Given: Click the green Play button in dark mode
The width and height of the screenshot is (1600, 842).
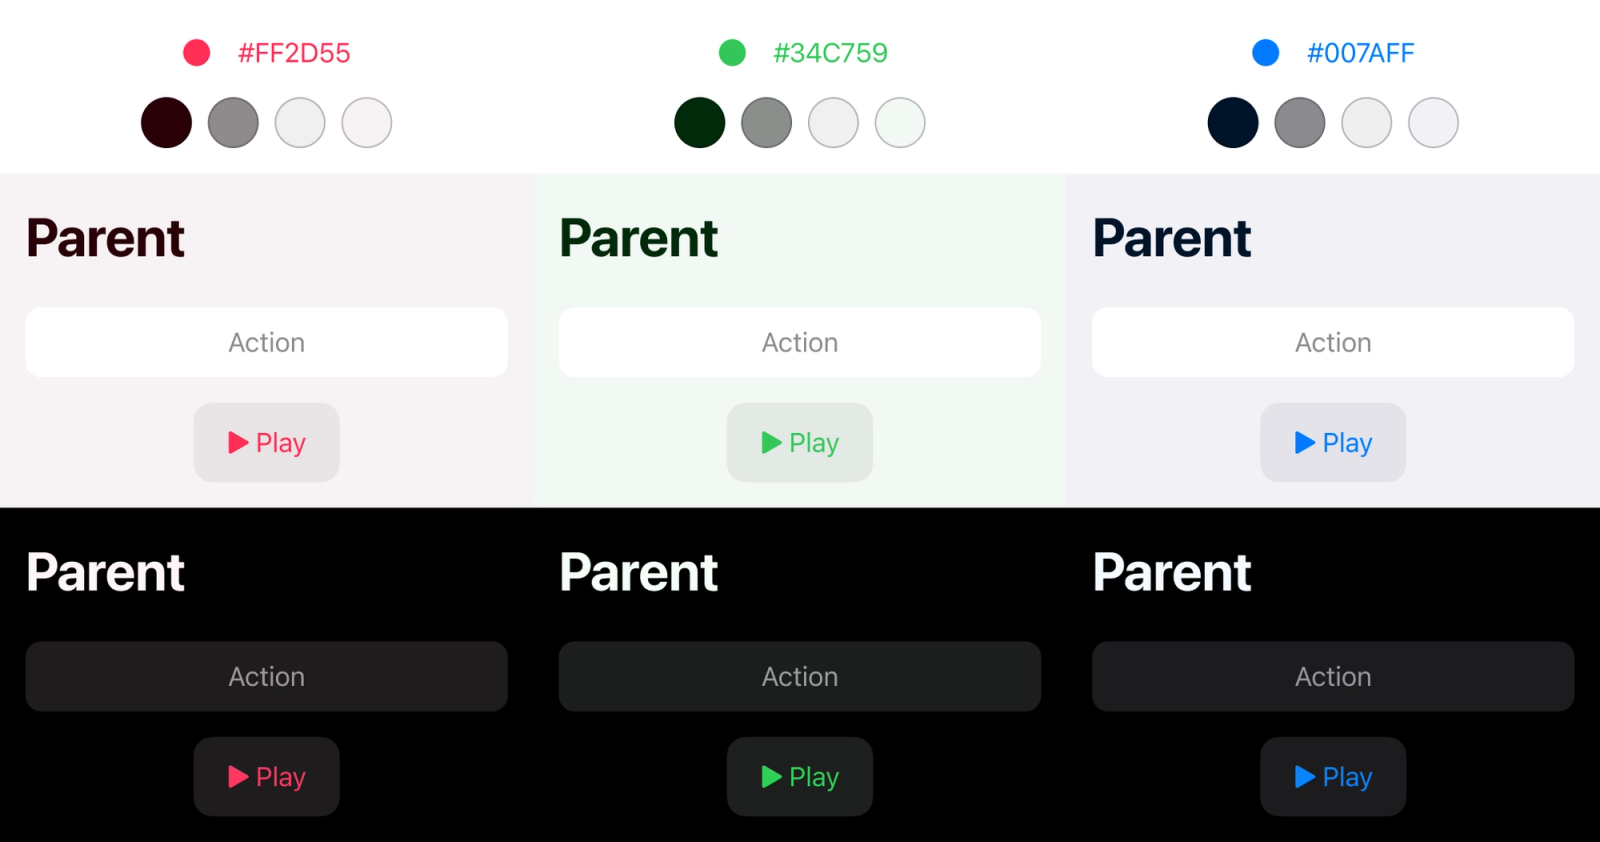Looking at the screenshot, I should click(x=800, y=777).
